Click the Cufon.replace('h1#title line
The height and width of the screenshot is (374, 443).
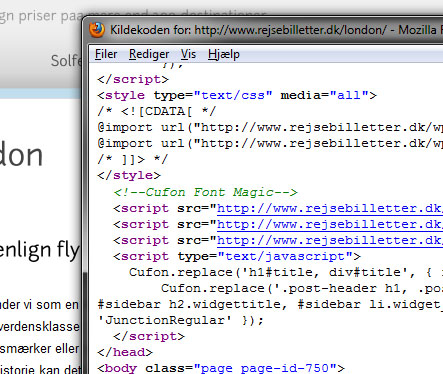click(286, 273)
